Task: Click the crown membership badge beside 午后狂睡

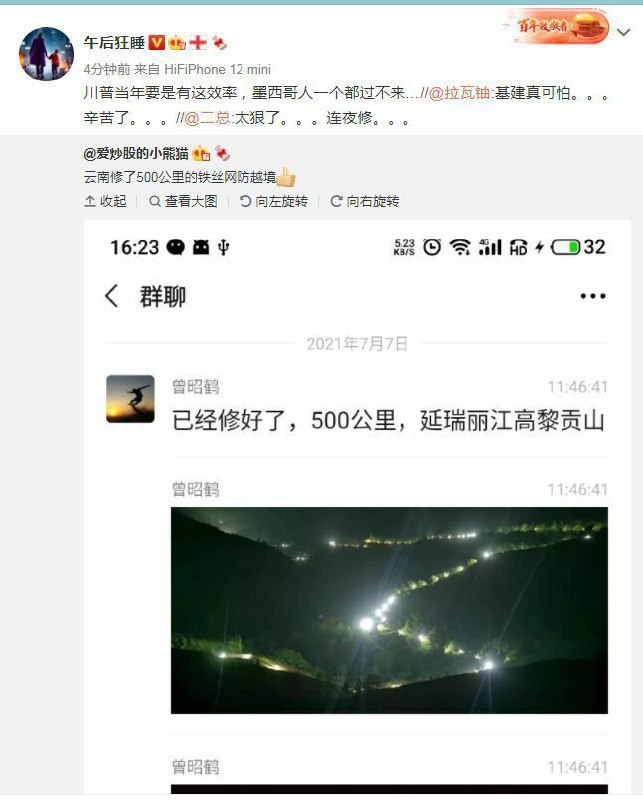Action: pyautogui.click(x=177, y=42)
